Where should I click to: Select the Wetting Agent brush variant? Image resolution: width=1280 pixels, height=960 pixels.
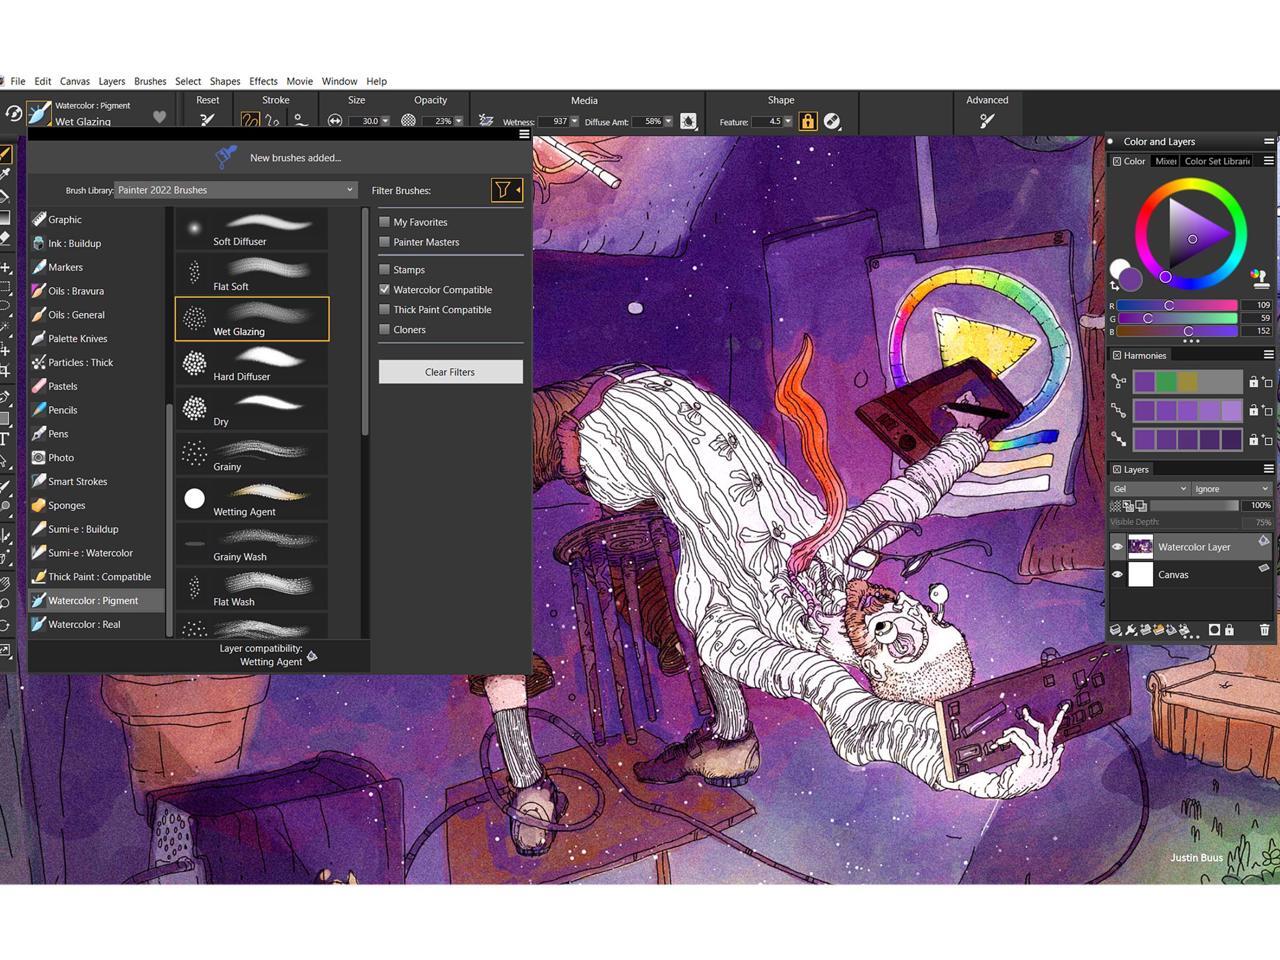(251, 499)
